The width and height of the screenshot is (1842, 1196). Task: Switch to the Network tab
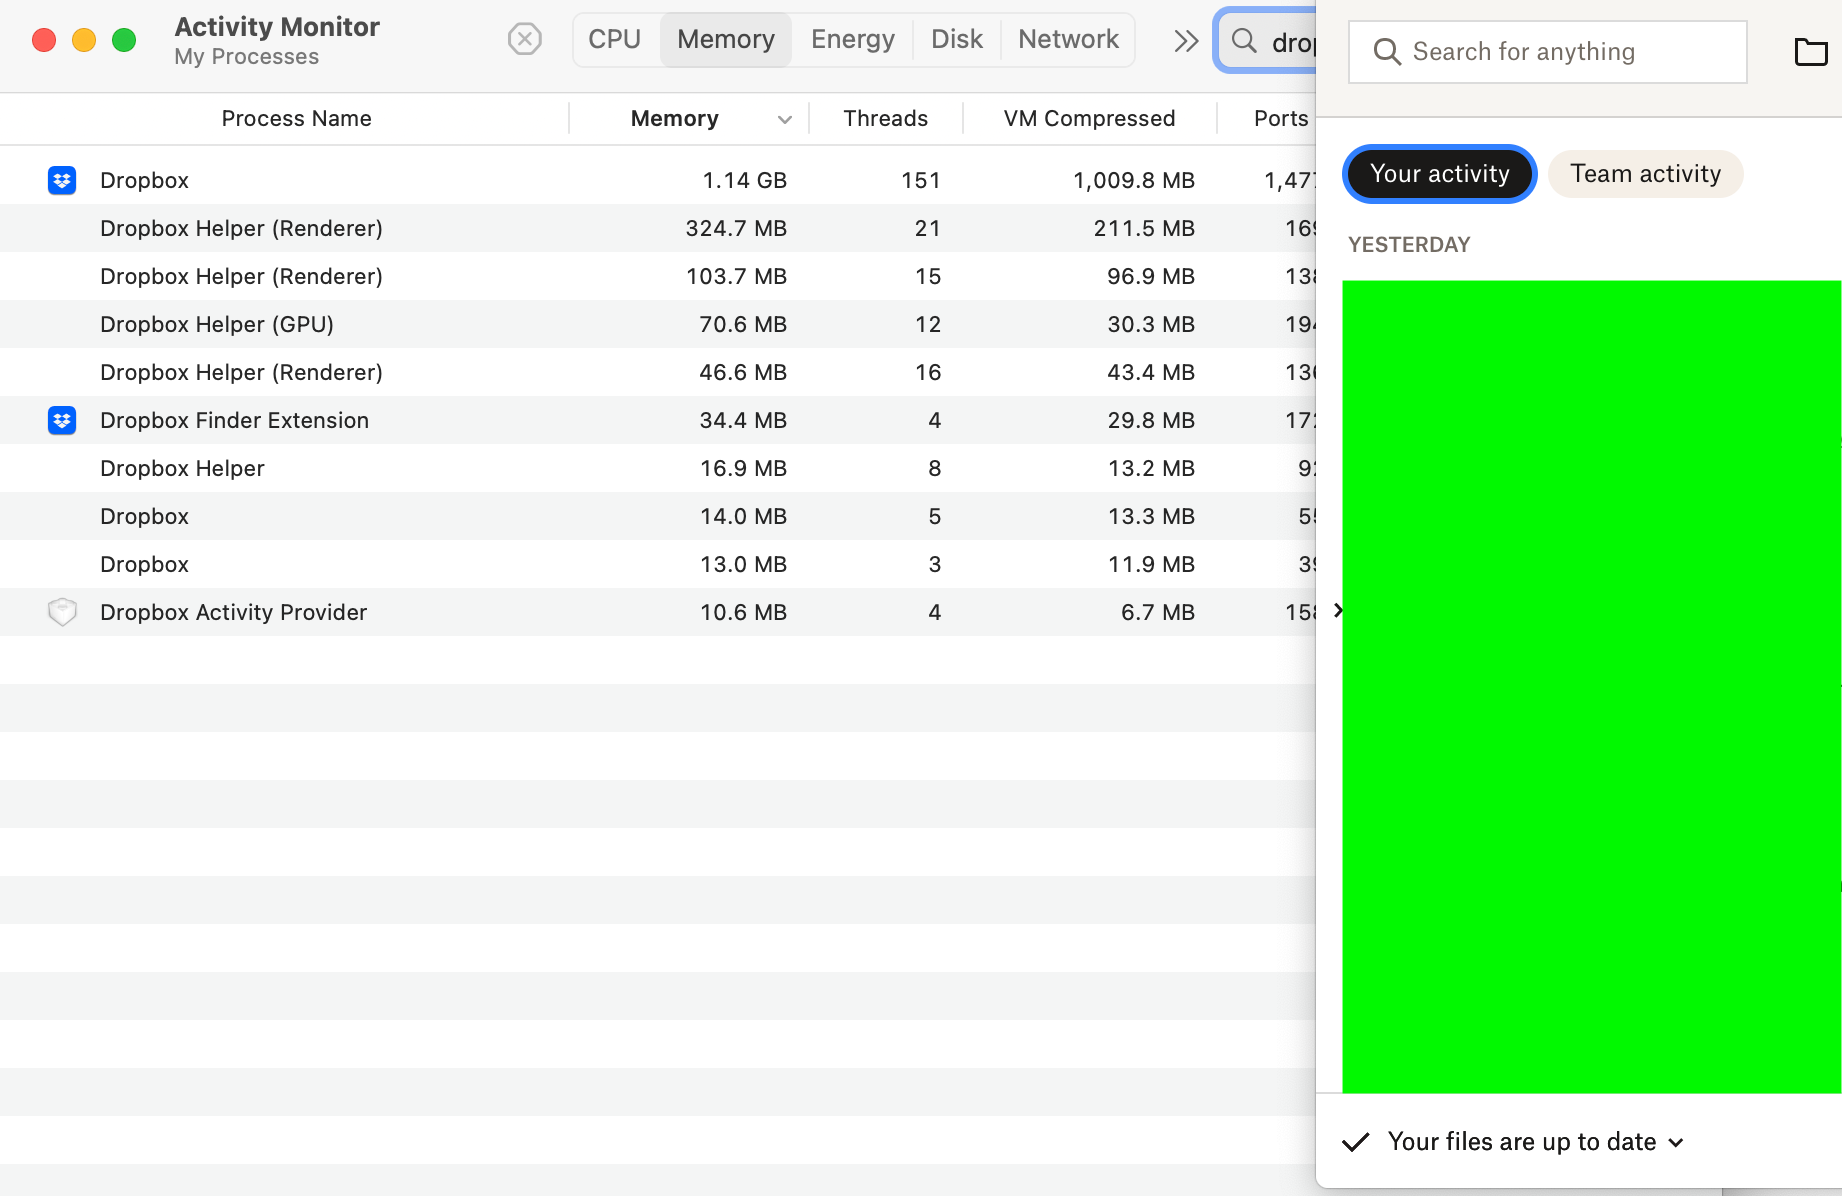click(x=1068, y=39)
